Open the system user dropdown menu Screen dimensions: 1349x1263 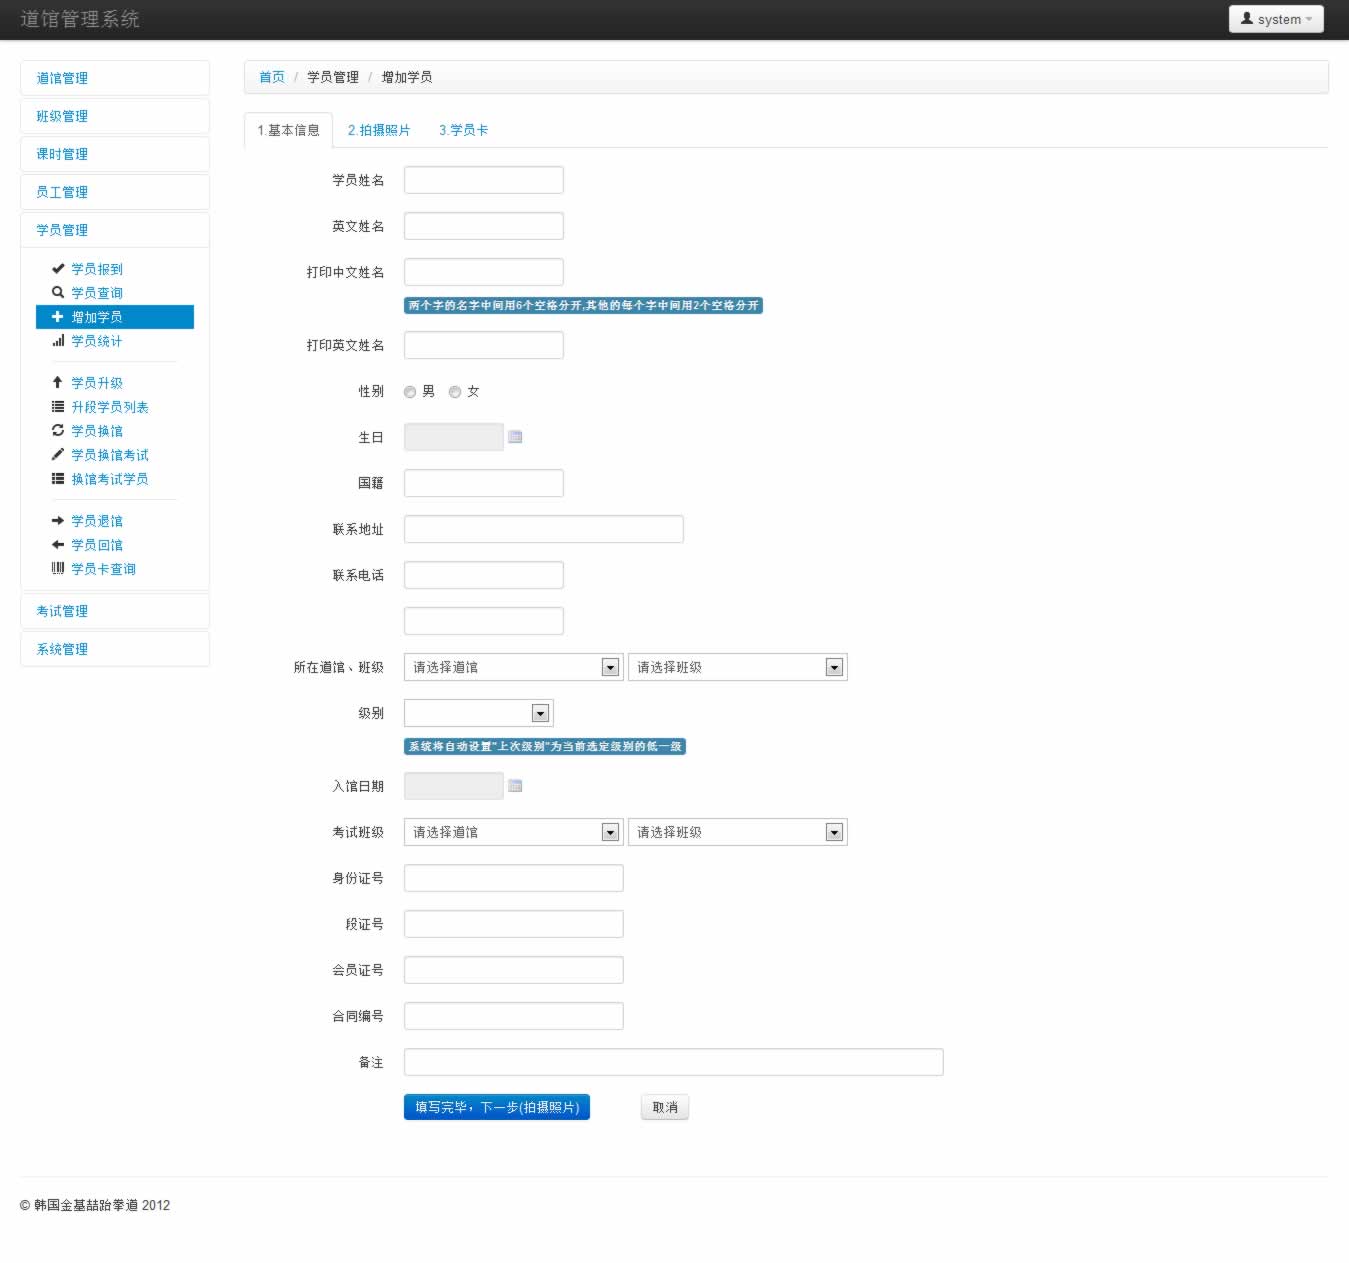(1276, 19)
